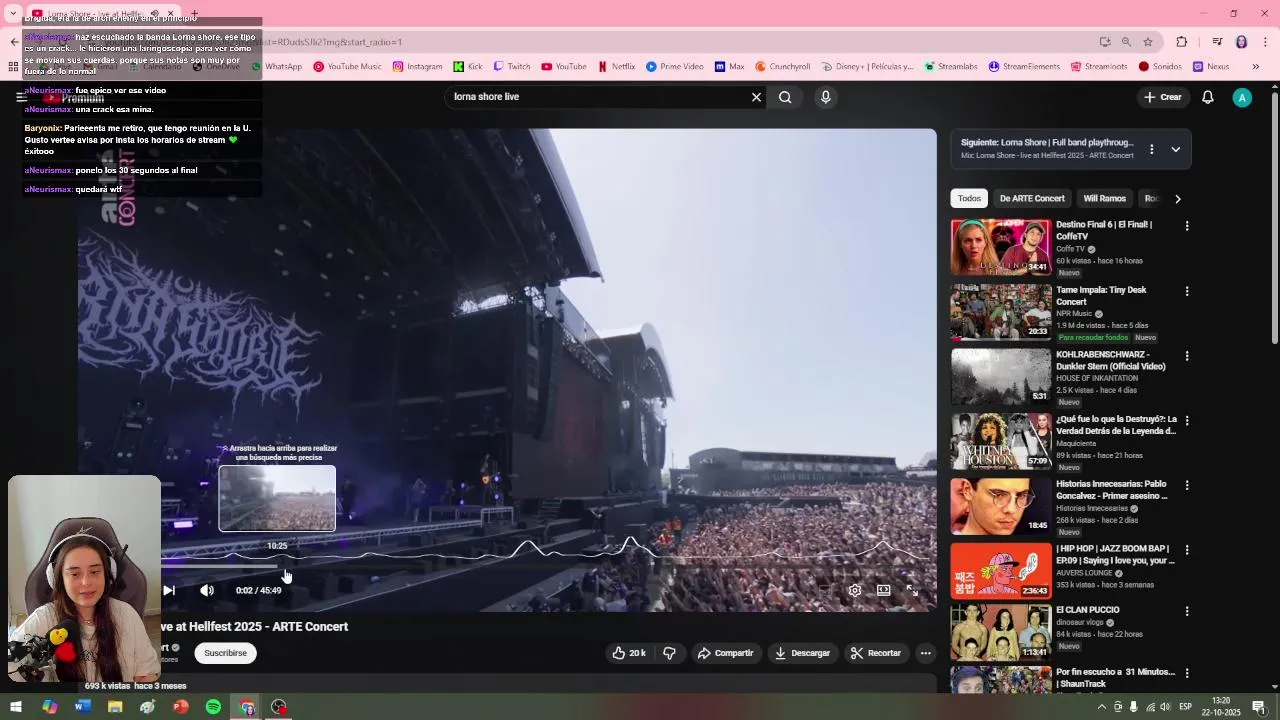Select the Todos filter chip
1280x720 pixels.
pos(969,198)
